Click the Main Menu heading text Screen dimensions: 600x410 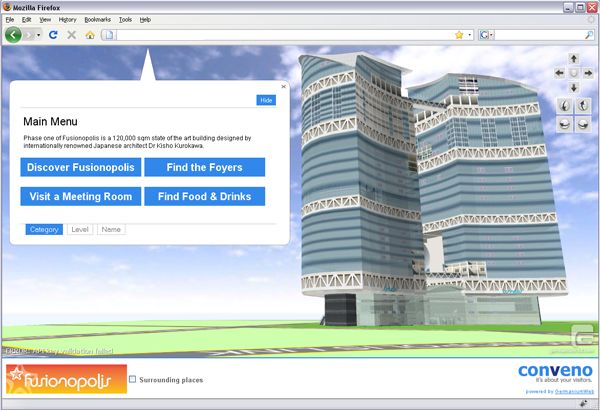click(50, 122)
